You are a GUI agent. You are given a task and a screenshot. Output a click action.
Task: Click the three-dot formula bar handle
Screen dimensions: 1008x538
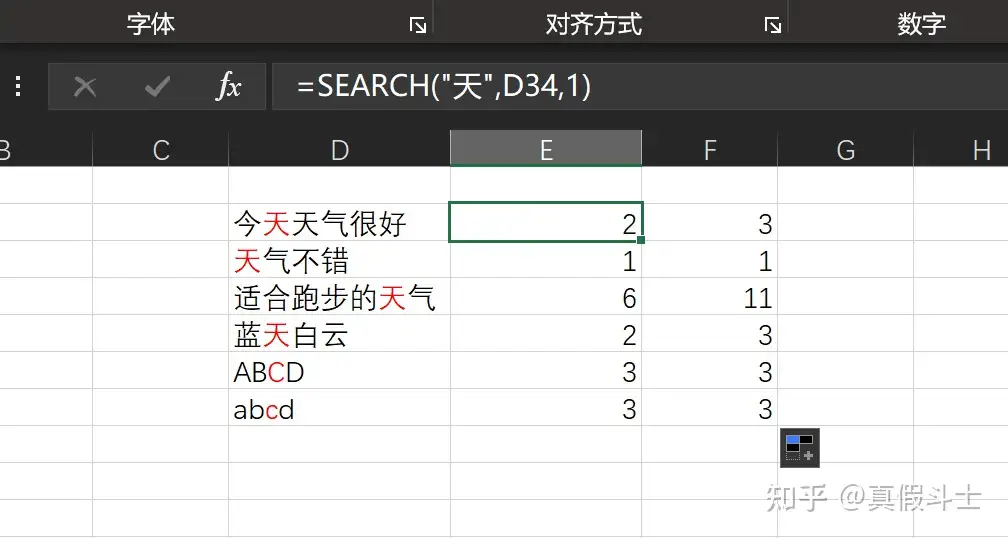pos(18,88)
